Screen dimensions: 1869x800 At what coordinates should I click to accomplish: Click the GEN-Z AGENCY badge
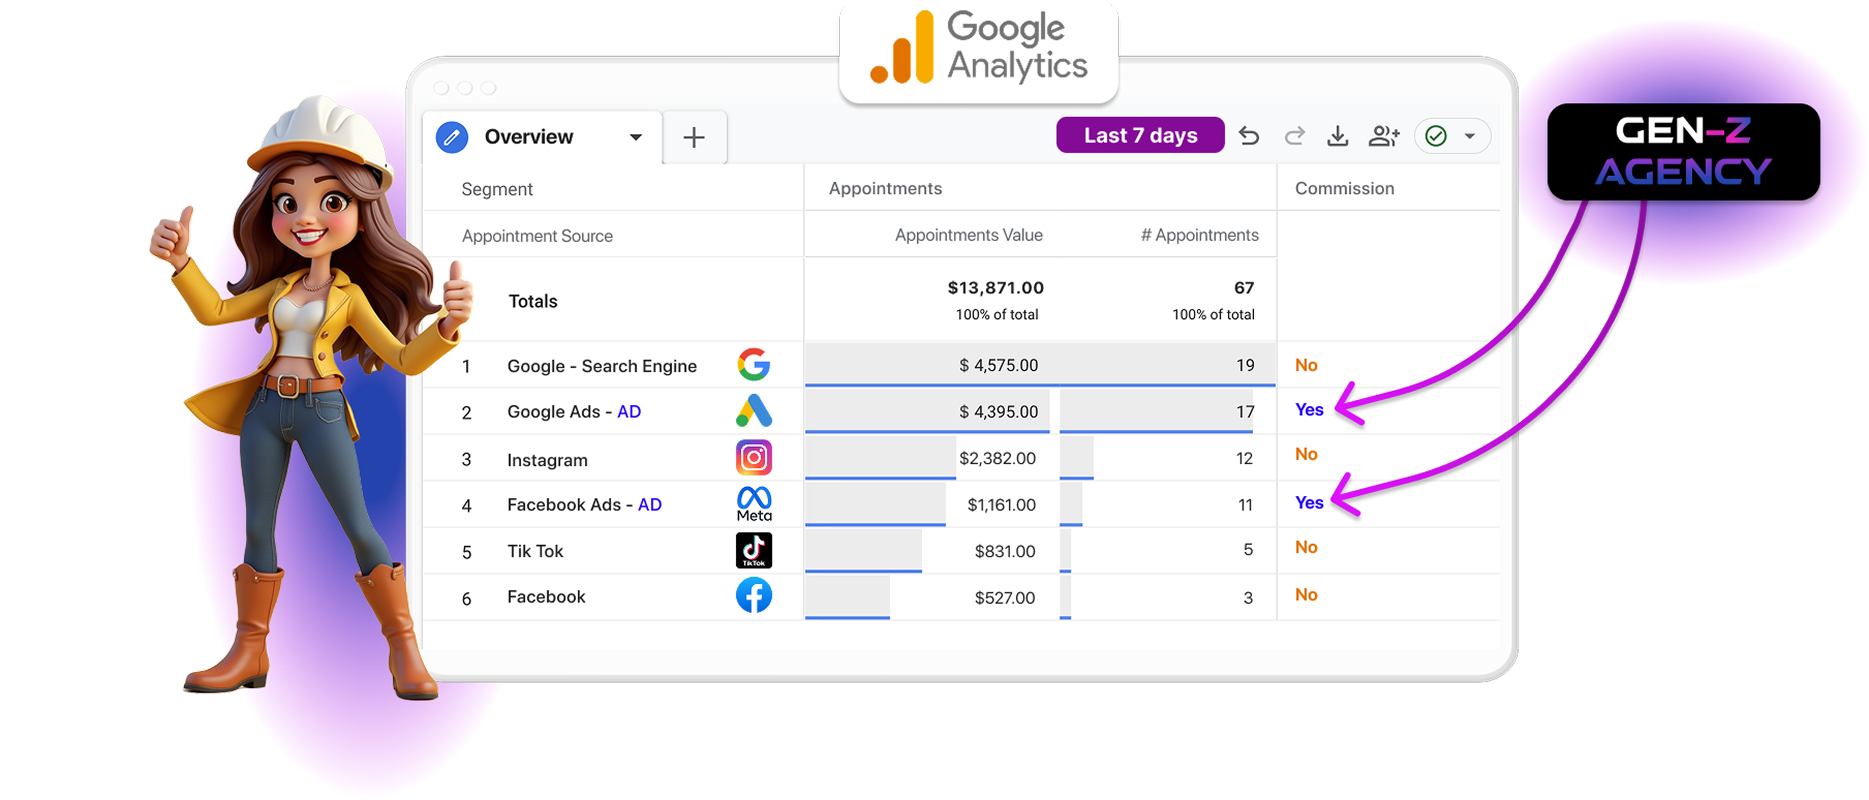click(1683, 152)
